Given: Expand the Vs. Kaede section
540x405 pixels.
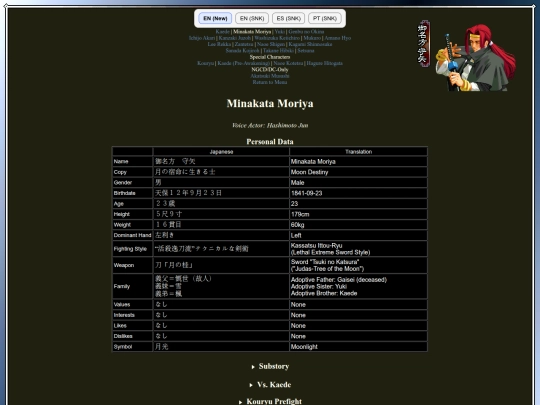Looking at the screenshot, I should pyautogui.click(x=270, y=385).
